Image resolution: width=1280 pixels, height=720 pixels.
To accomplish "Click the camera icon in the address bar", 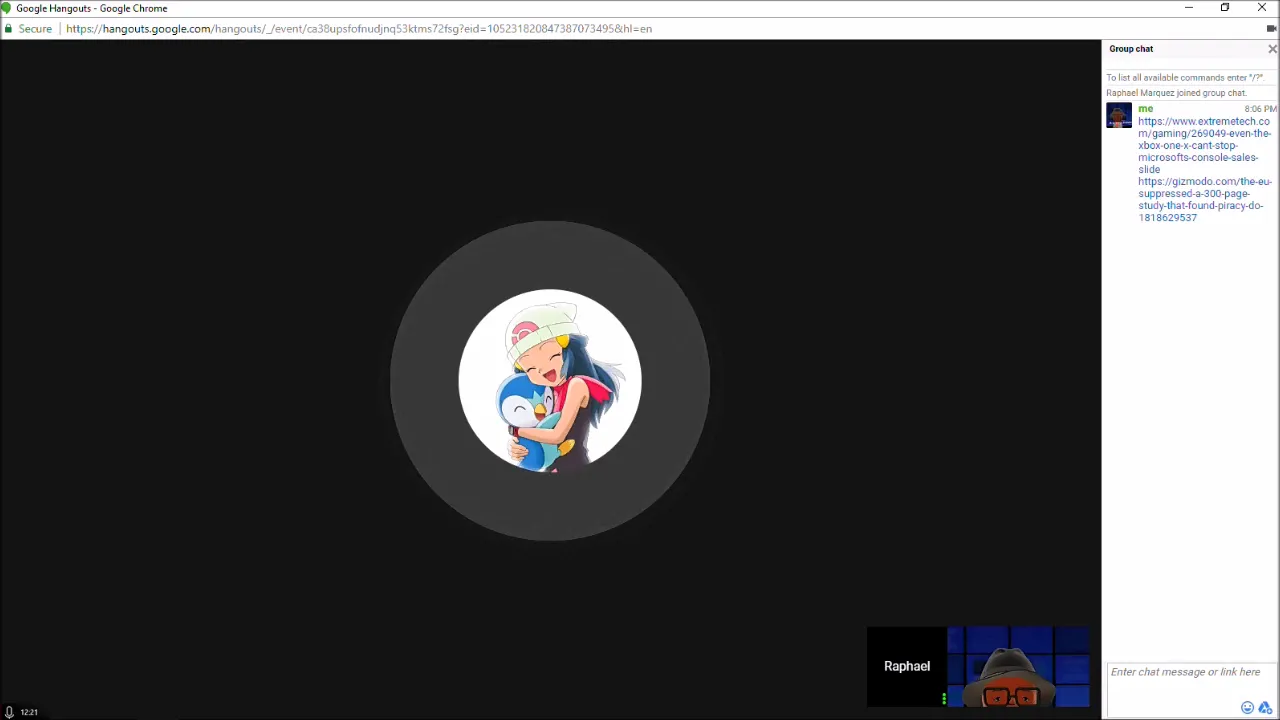I will point(1271,29).
